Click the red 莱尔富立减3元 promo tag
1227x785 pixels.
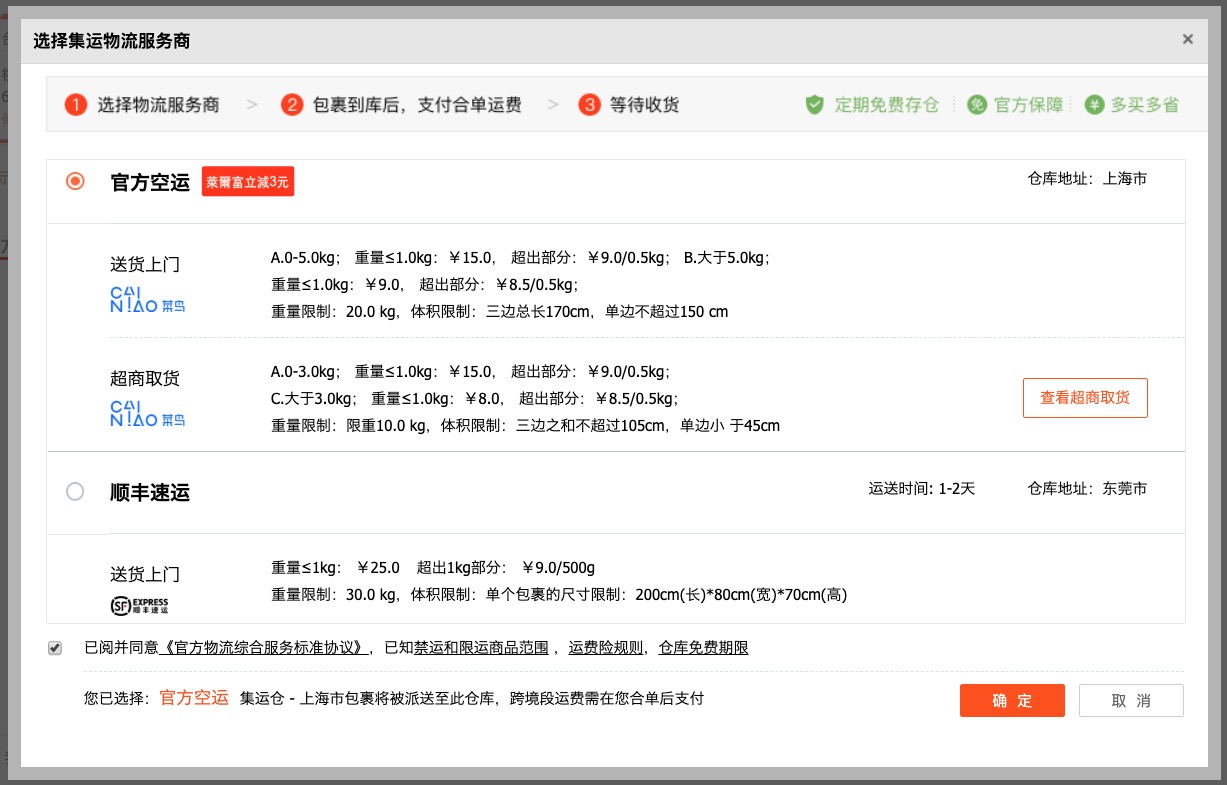[x=248, y=182]
